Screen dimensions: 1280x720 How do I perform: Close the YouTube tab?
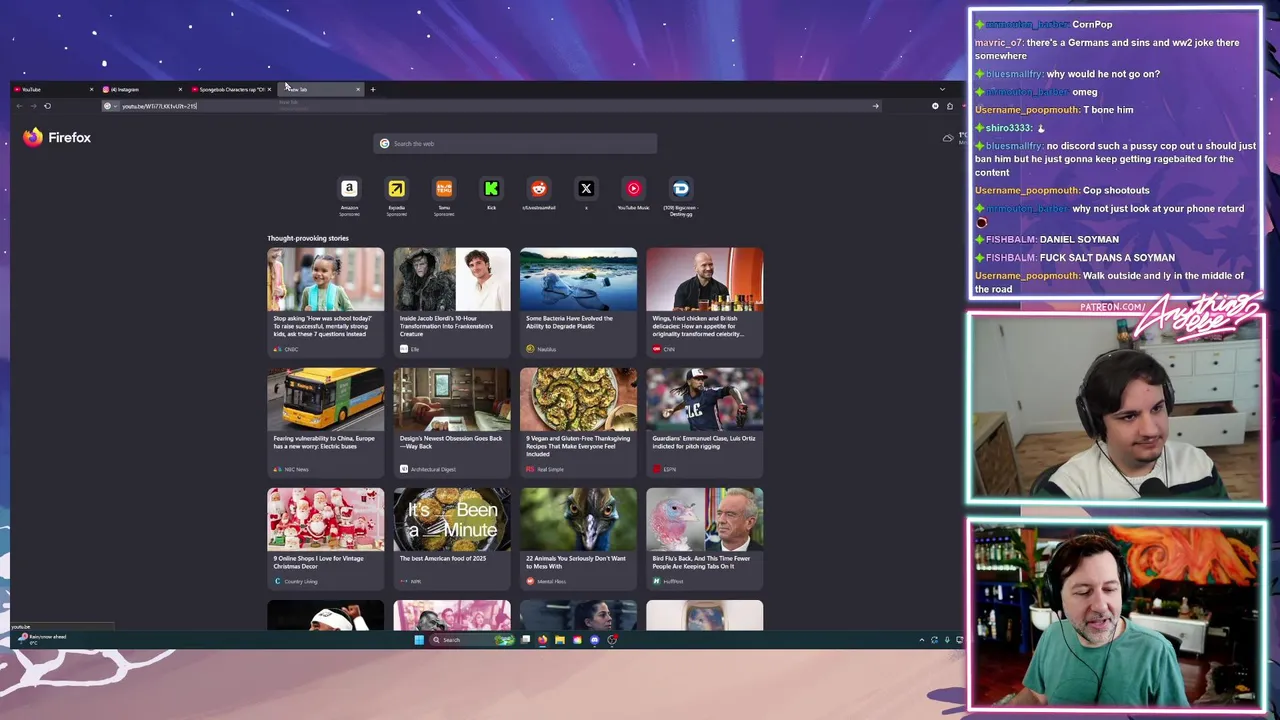pos(91,89)
